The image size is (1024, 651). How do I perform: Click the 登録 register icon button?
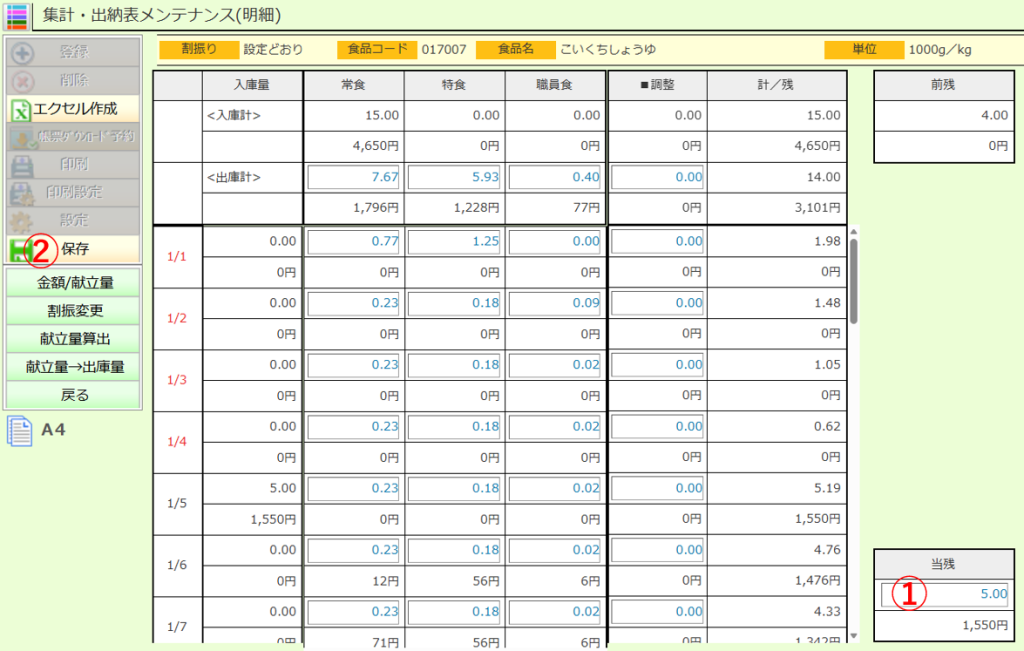click(73, 52)
